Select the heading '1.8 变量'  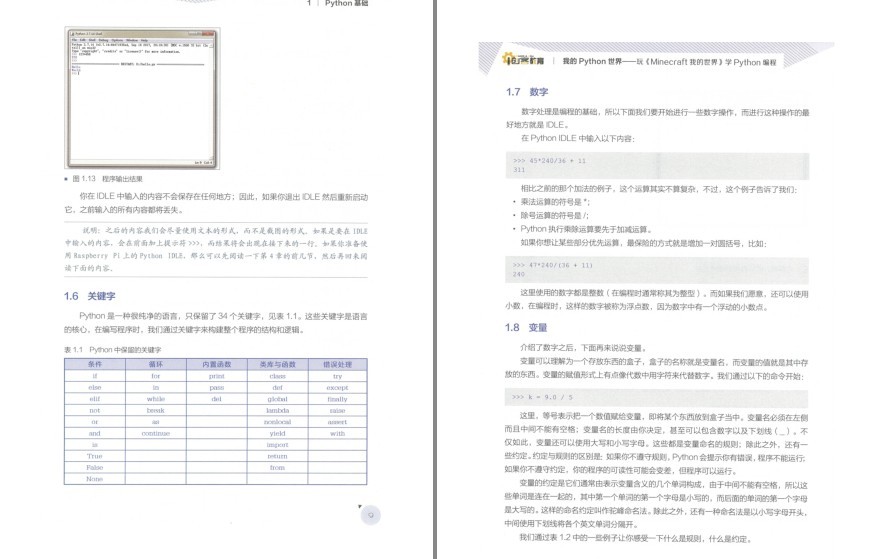pos(526,327)
